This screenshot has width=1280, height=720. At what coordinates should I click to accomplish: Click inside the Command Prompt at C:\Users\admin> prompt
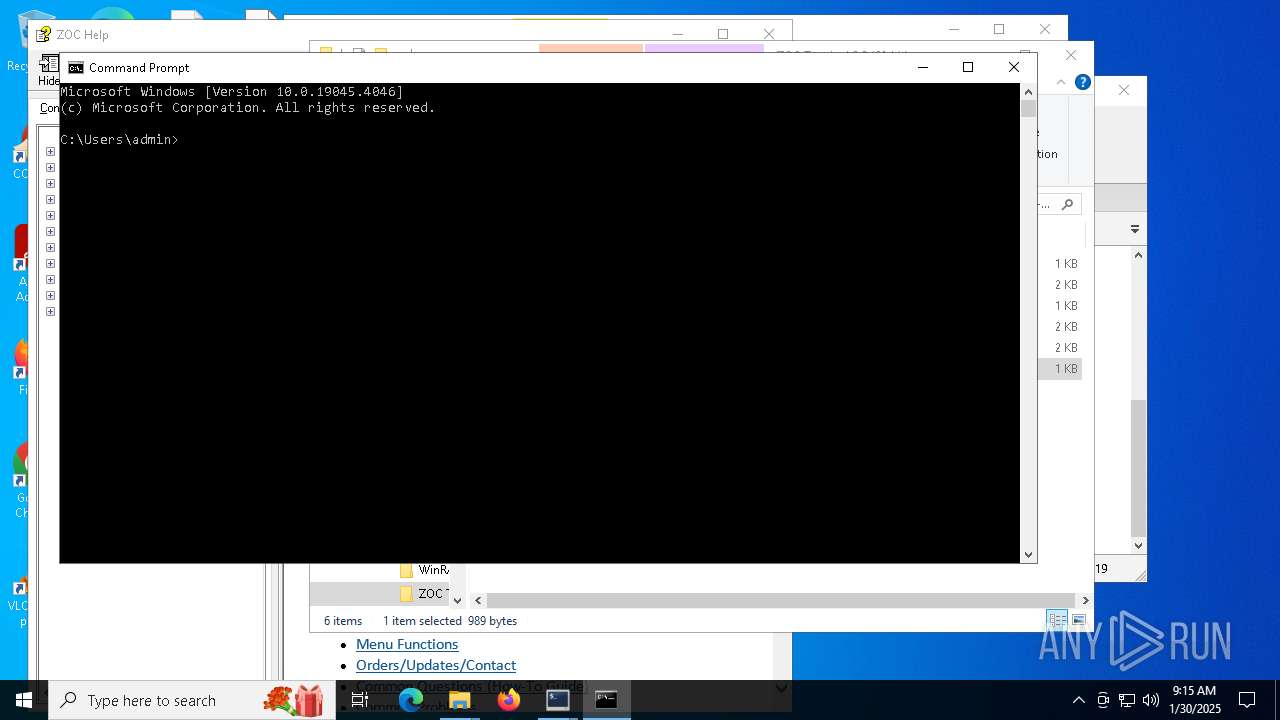pyautogui.click(x=119, y=139)
